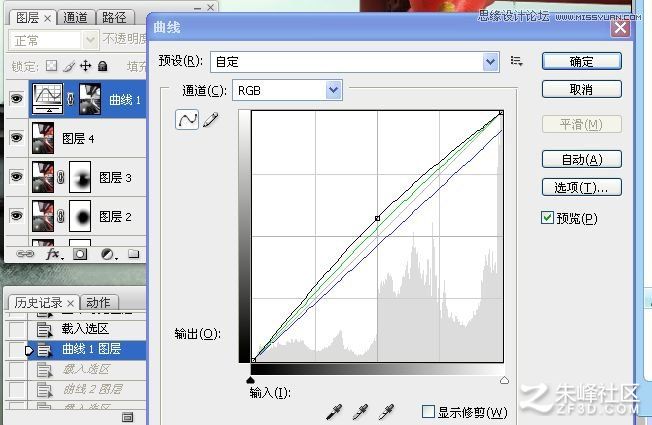Select the 图层 2 layer mask thumbnail
The width and height of the screenshot is (652, 425).
tap(80, 216)
